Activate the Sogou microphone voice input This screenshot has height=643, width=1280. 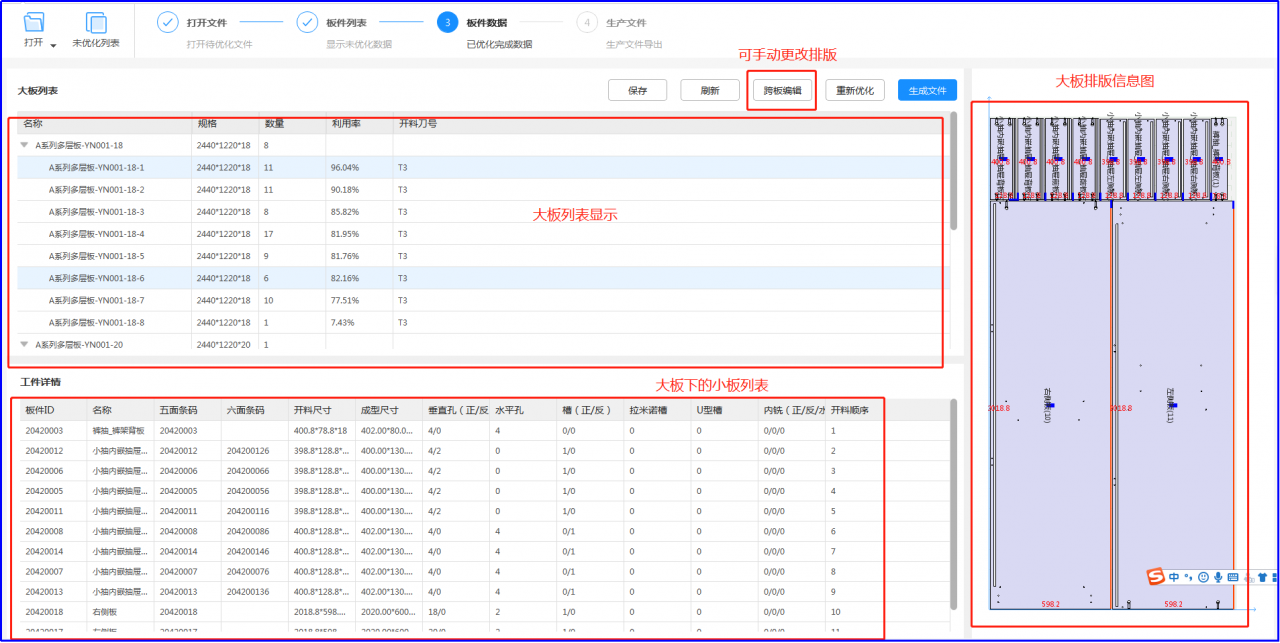pyautogui.click(x=1218, y=577)
